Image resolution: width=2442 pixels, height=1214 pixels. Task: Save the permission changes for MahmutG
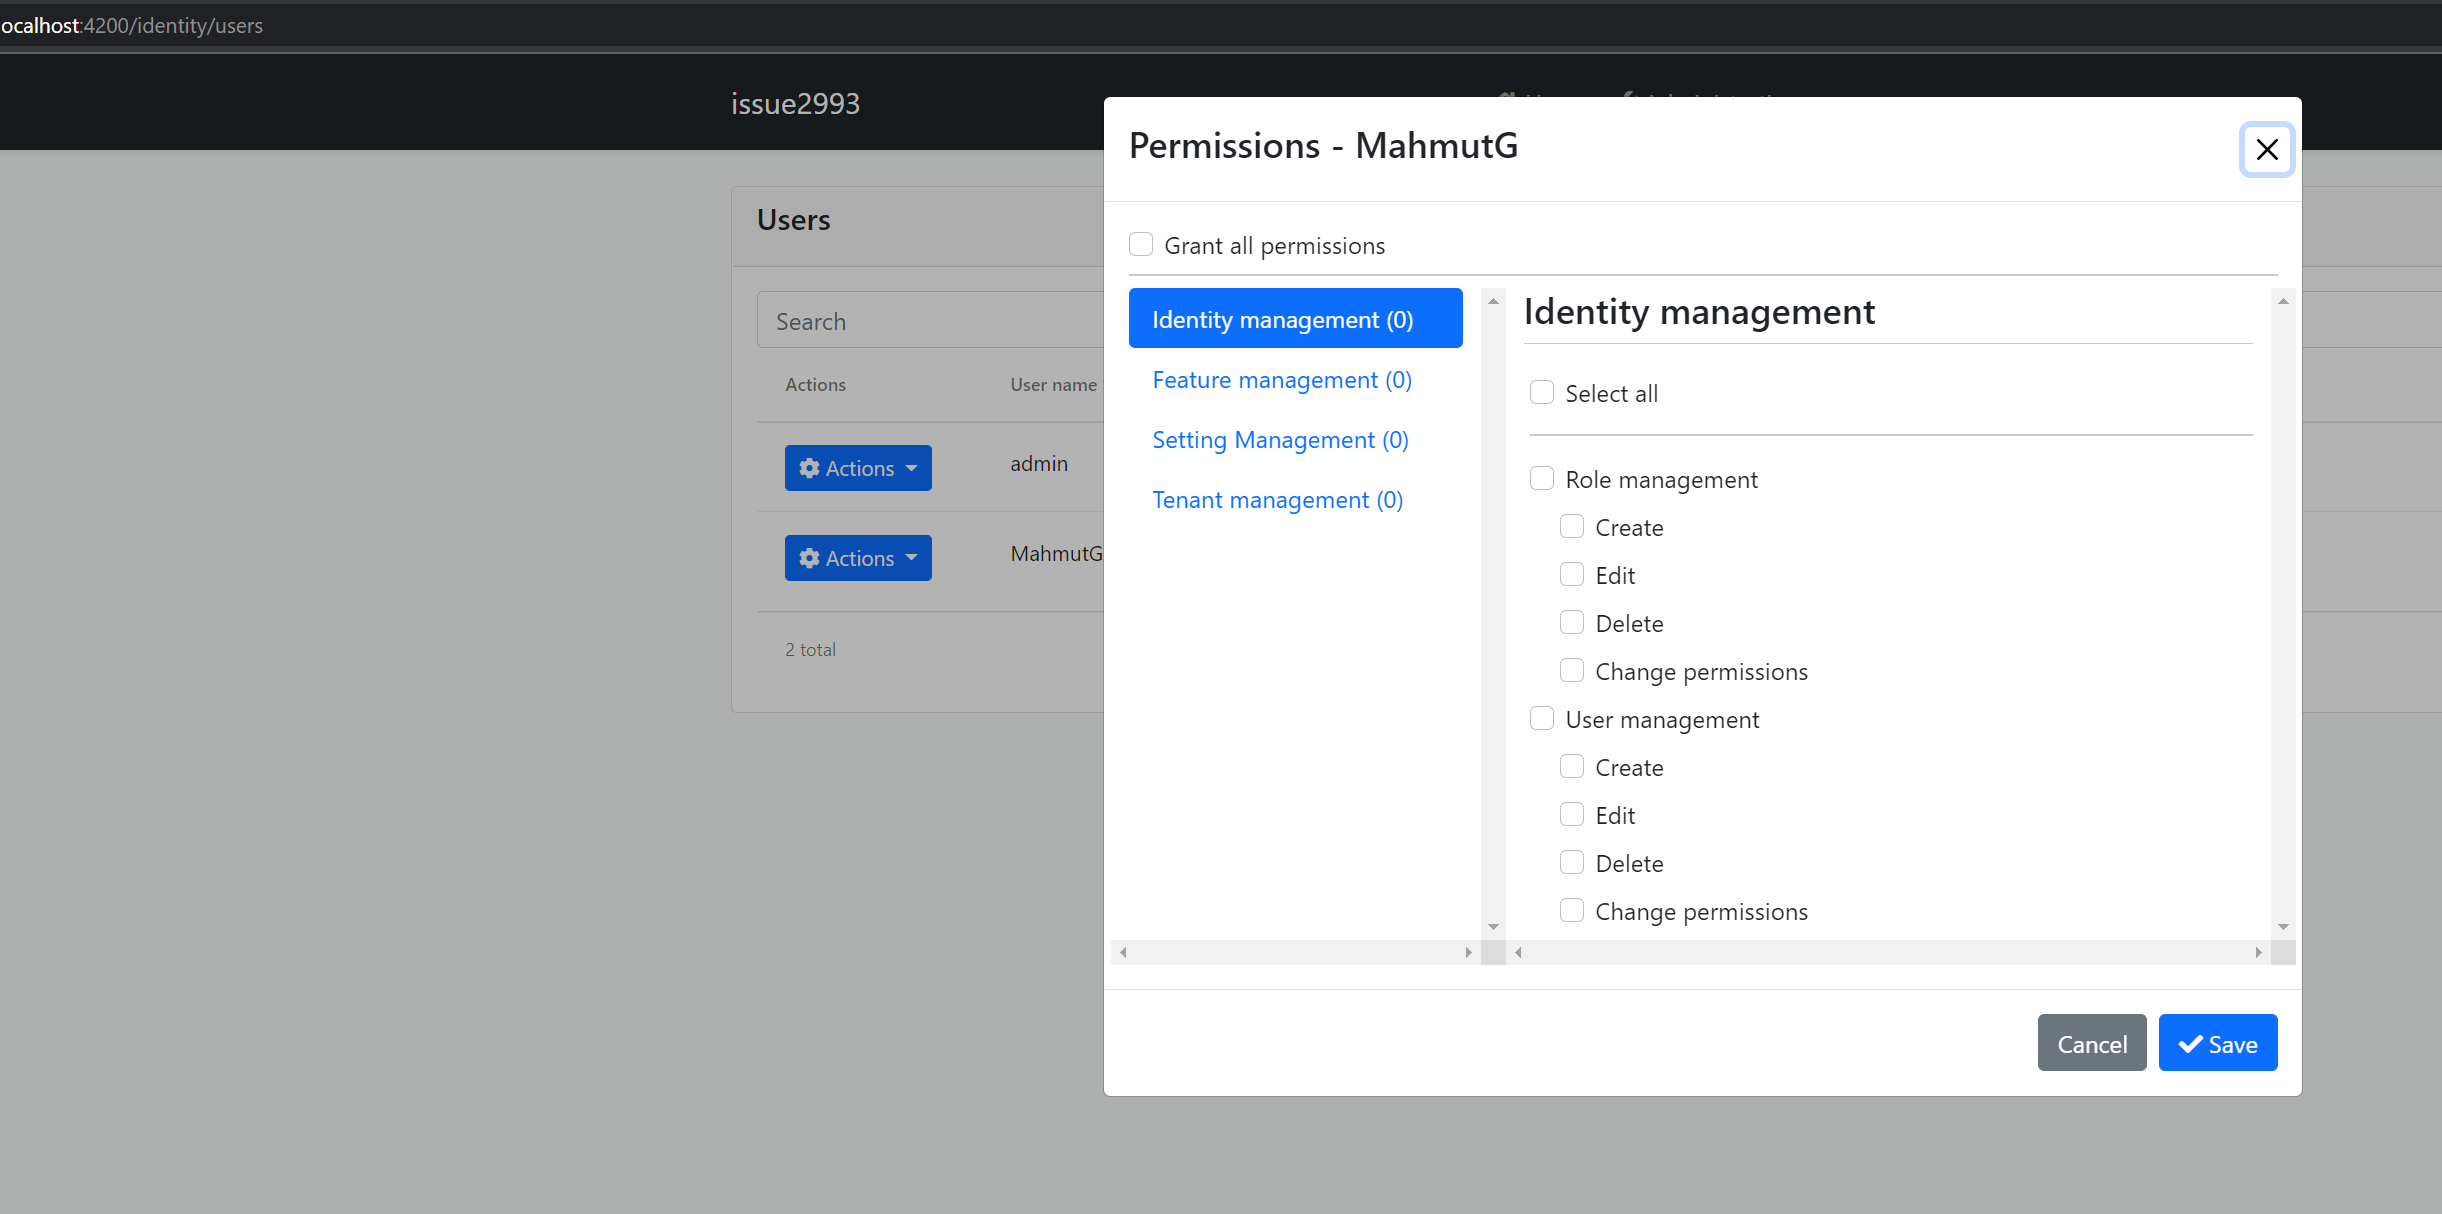click(x=2216, y=1043)
